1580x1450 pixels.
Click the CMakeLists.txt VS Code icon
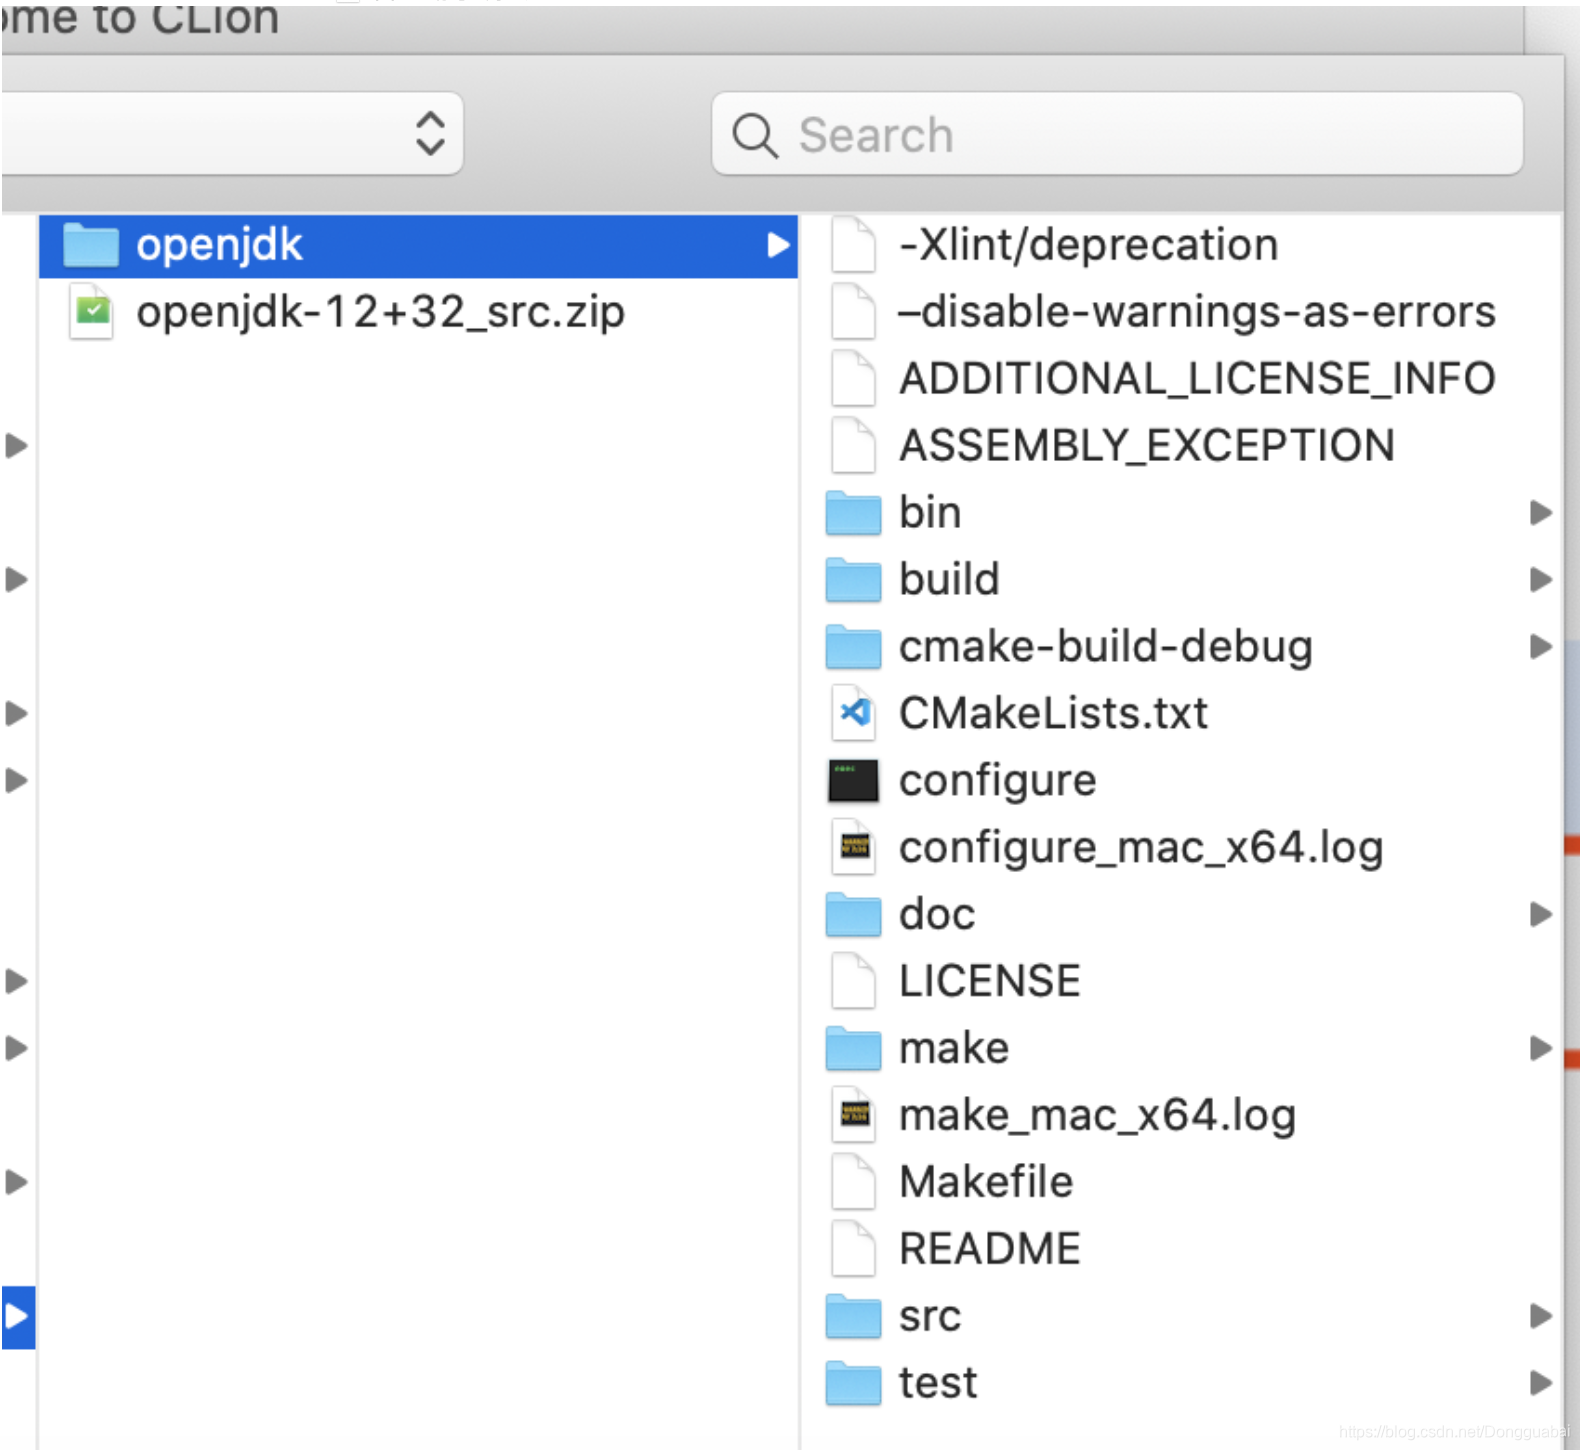[853, 713]
